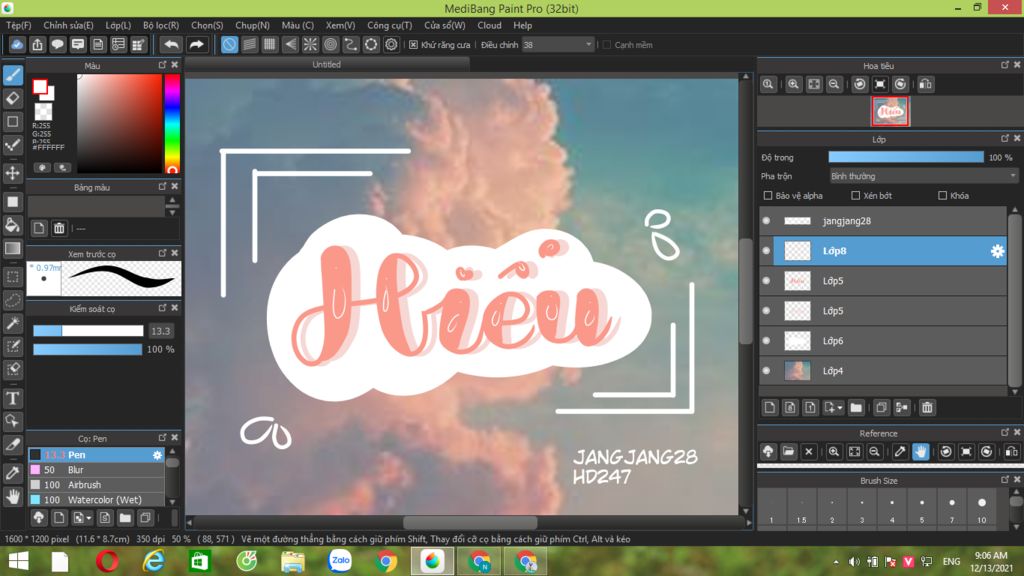Viewport: 1024px width, 576px height.
Task: Open a reference image with folder icon
Action: [788, 452]
